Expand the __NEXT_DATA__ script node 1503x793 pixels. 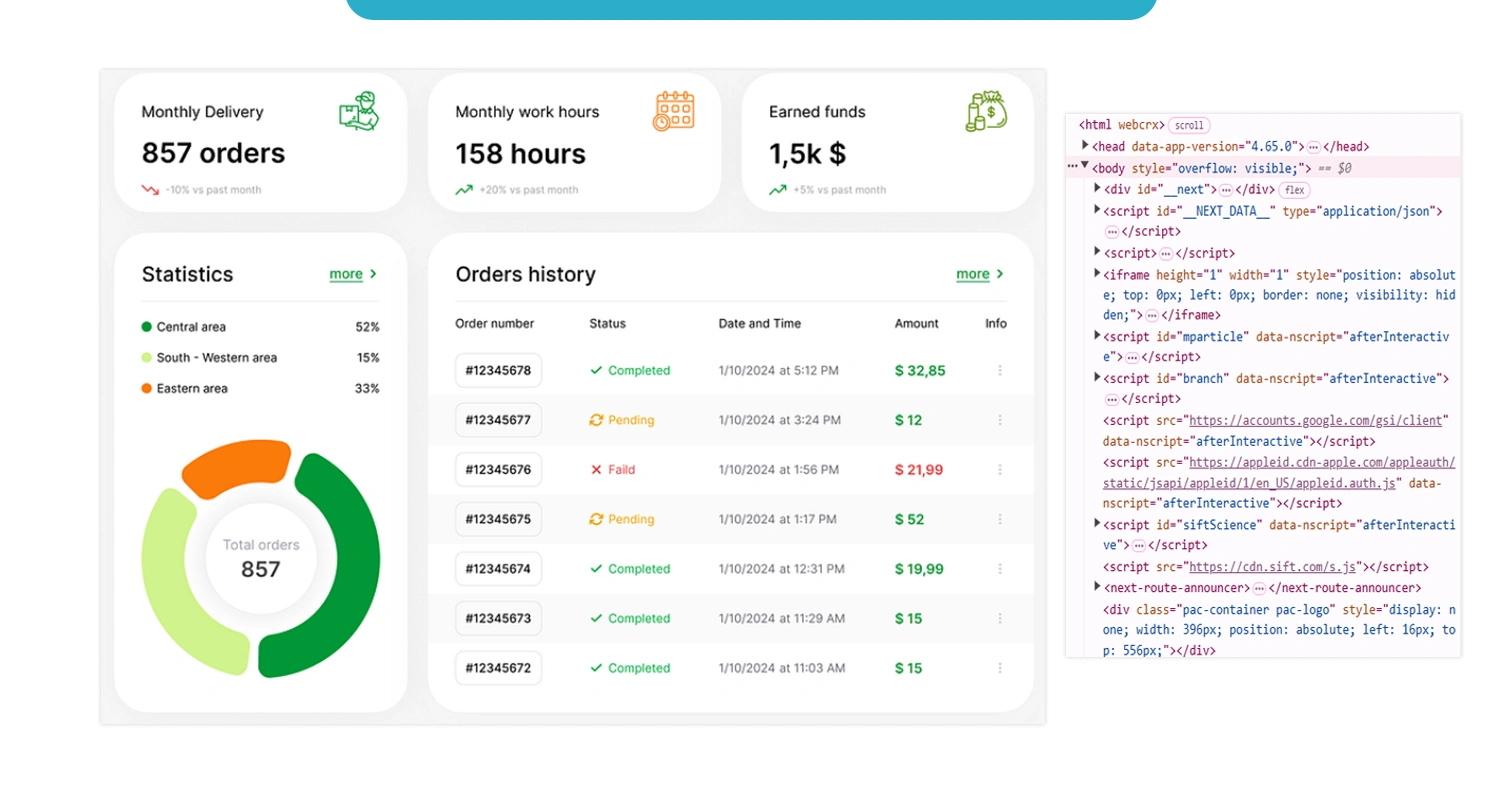[1097, 211]
